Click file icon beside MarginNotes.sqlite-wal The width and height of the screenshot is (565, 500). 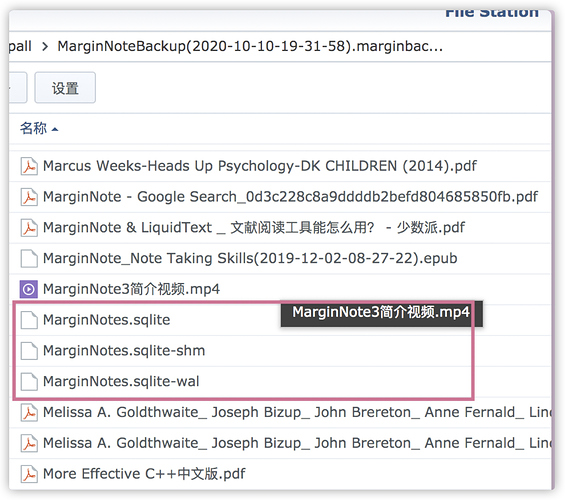(x=29, y=382)
